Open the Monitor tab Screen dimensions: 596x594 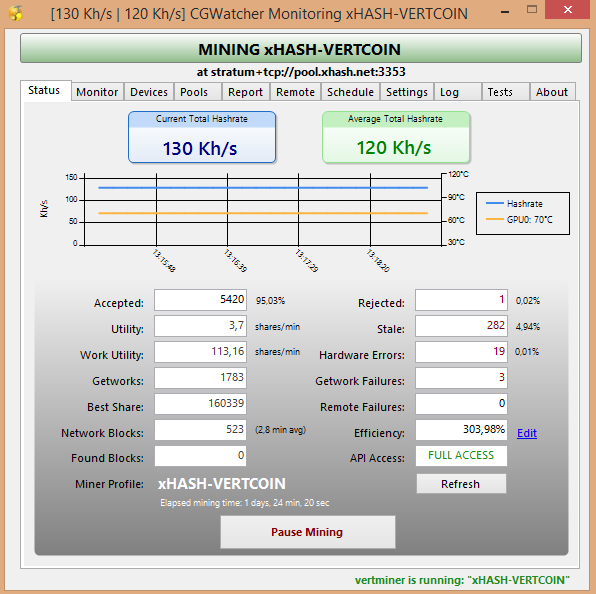pos(97,92)
